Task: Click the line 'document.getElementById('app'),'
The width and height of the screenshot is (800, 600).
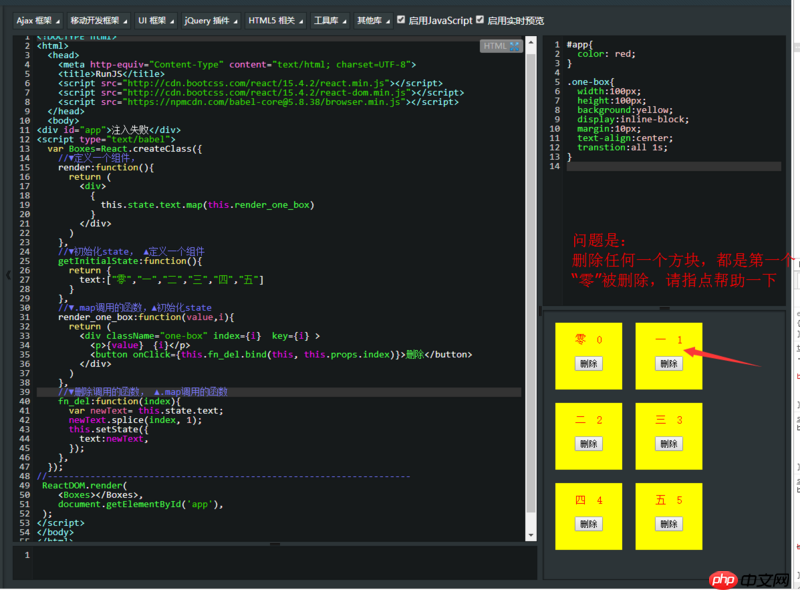Action: (141, 505)
